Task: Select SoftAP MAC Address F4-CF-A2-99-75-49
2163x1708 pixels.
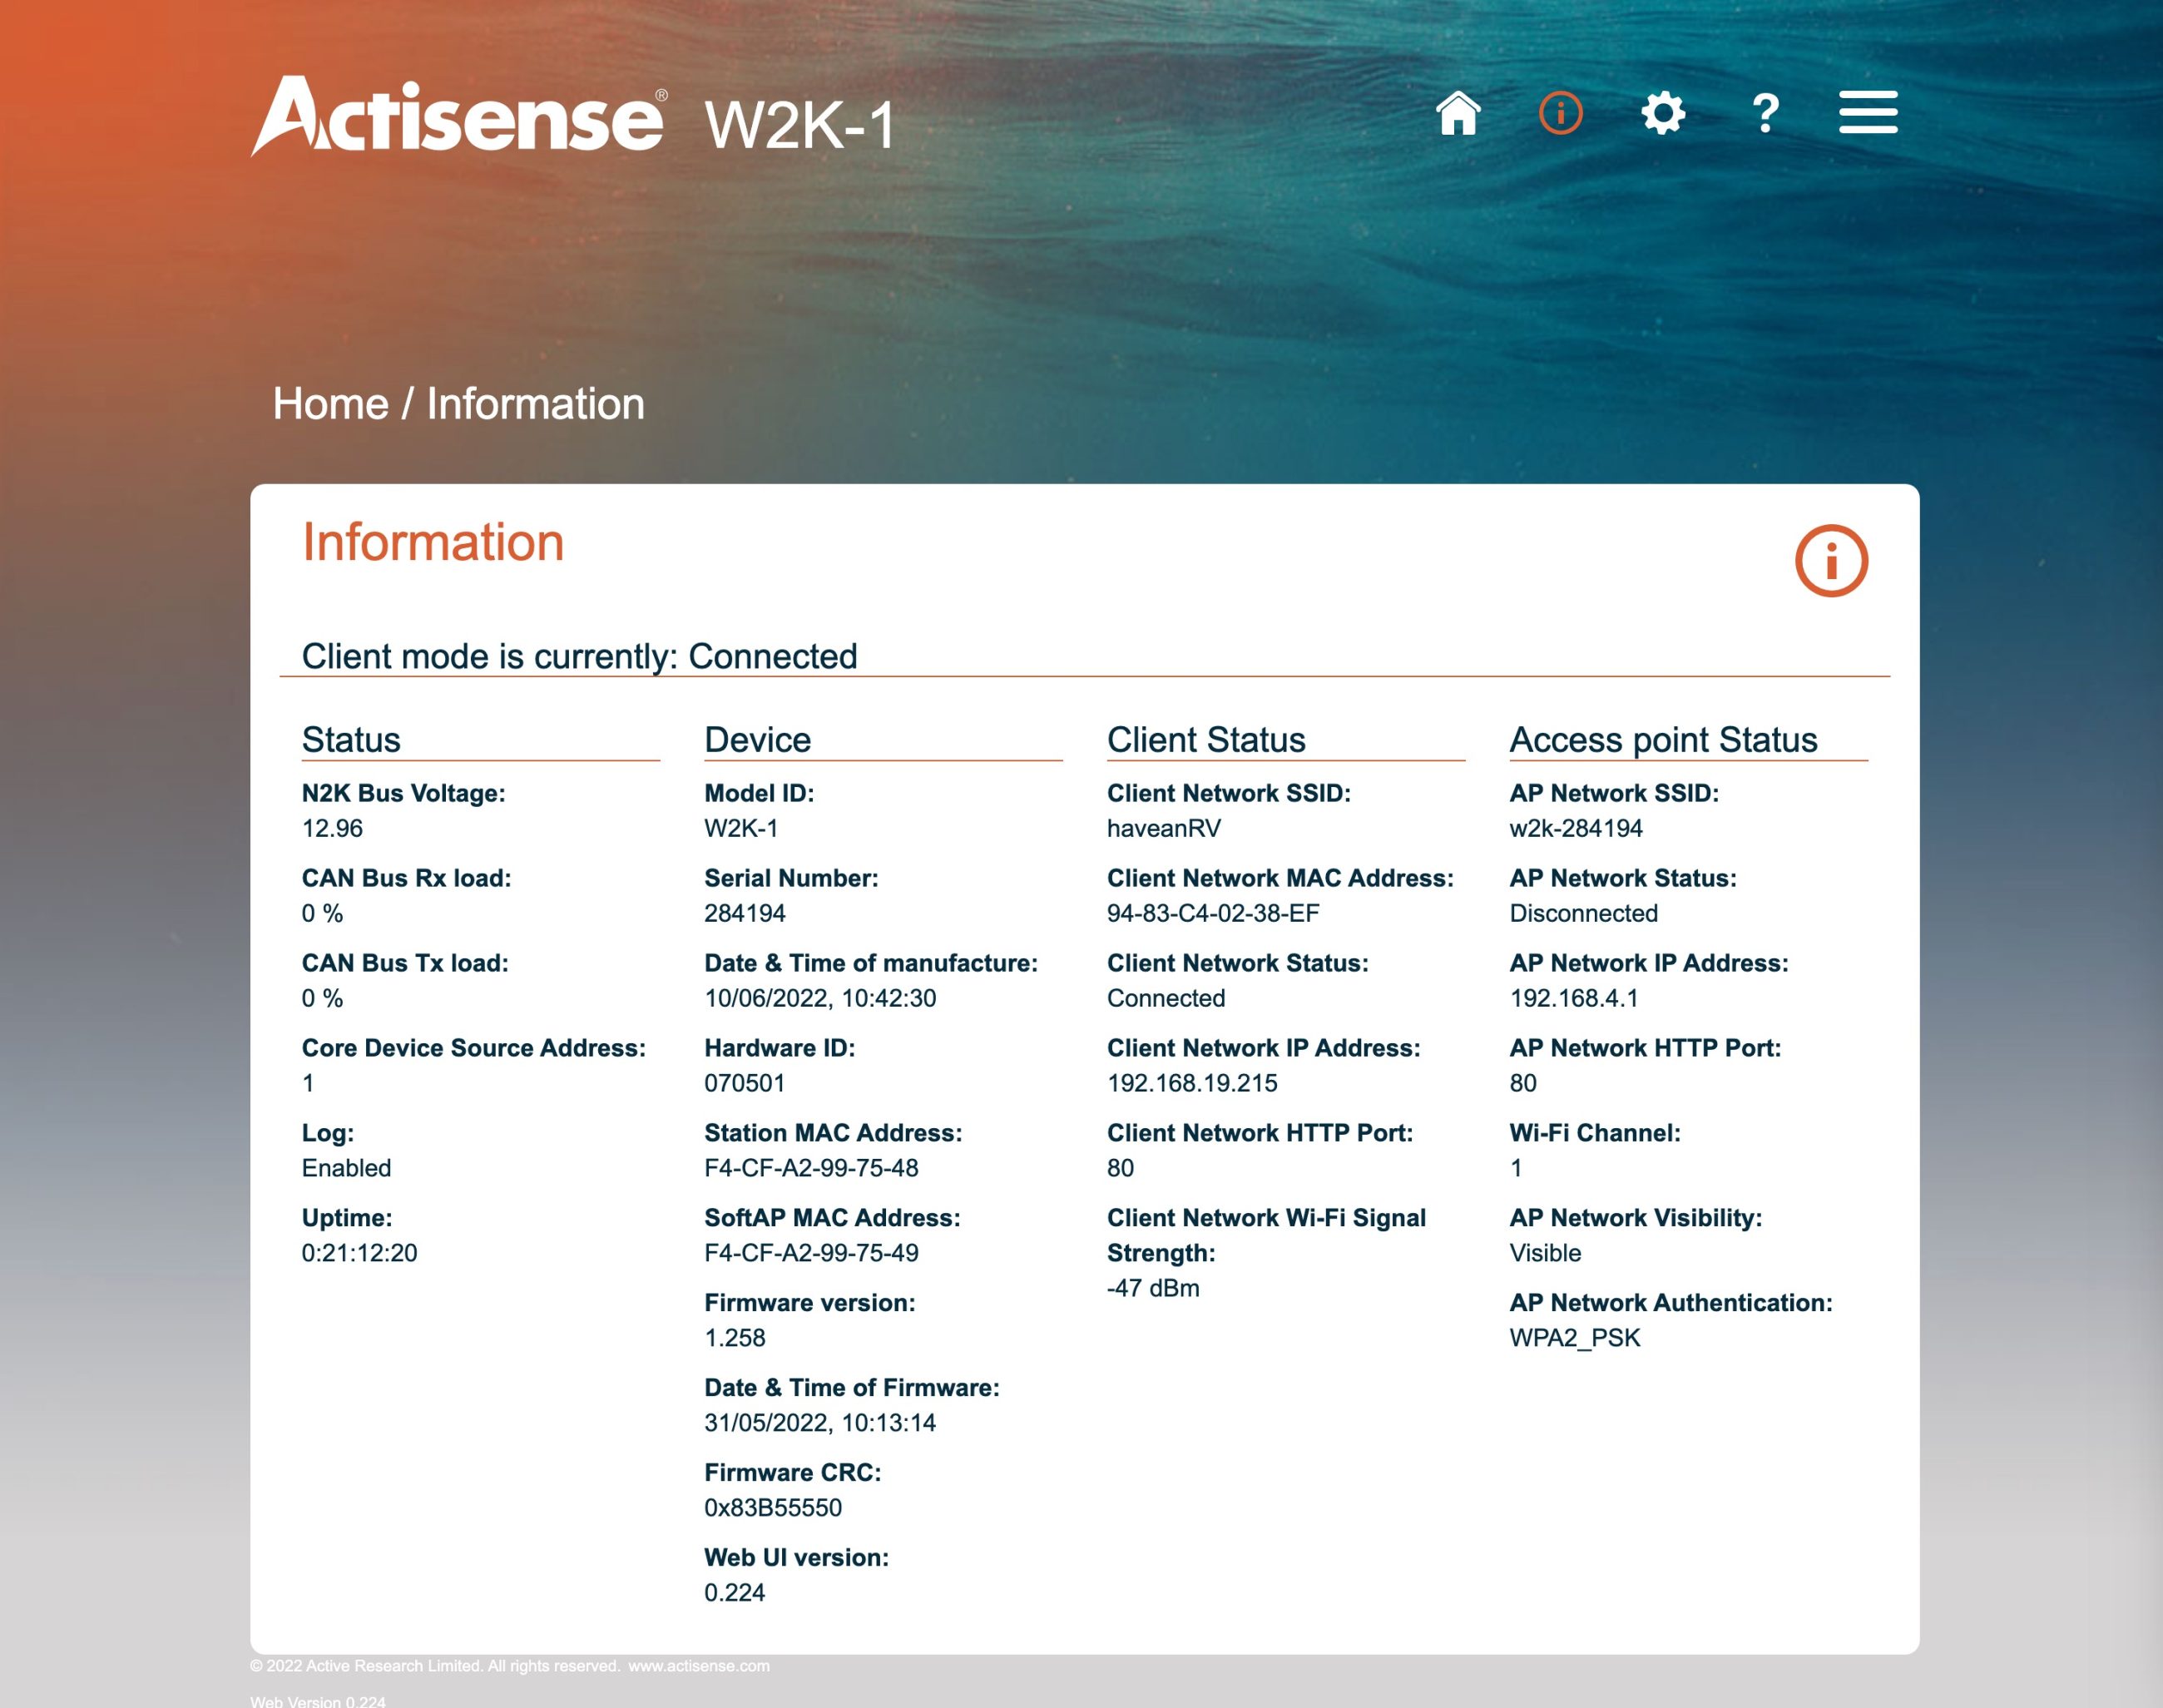Action: click(x=811, y=1253)
